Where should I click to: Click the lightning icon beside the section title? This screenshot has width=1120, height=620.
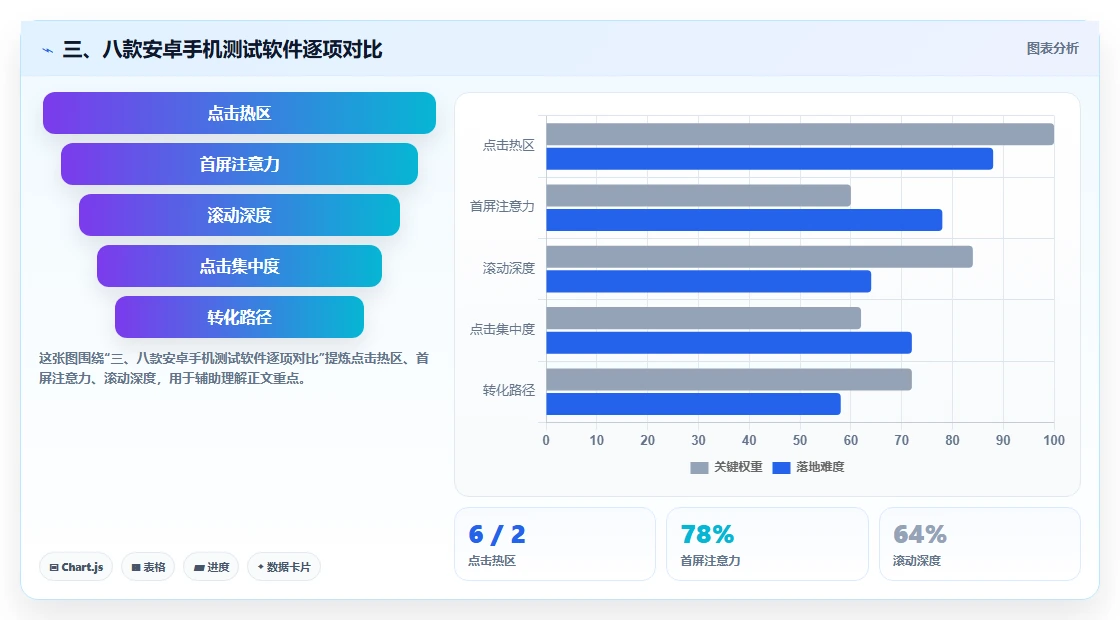pos(48,50)
